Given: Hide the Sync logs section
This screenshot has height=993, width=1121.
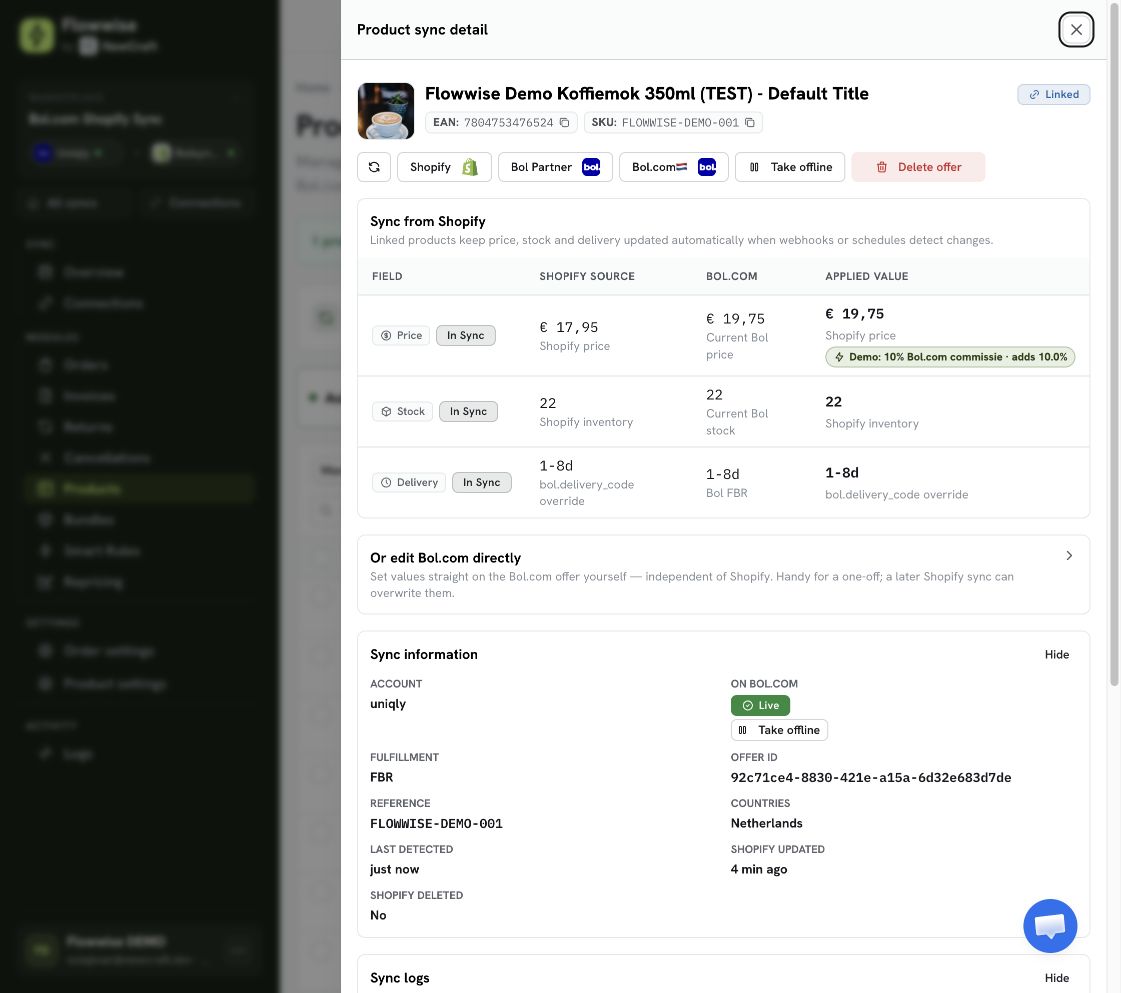Looking at the screenshot, I should point(1057,977).
